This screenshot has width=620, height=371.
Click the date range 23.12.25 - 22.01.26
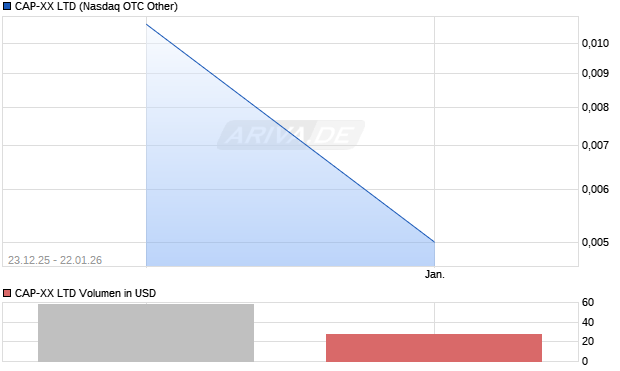click(55, 260)
